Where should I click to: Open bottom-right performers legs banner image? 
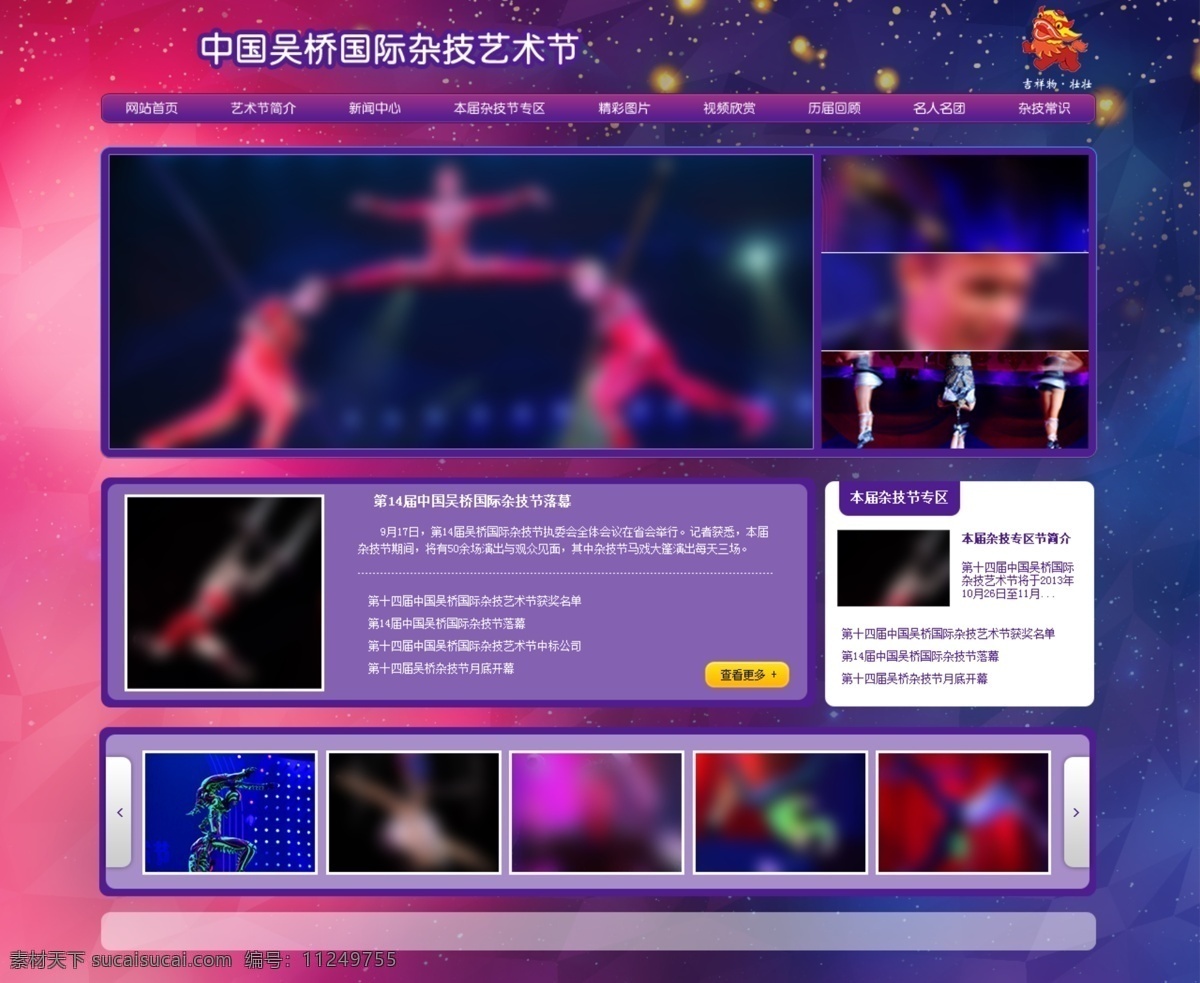point(955,400)
